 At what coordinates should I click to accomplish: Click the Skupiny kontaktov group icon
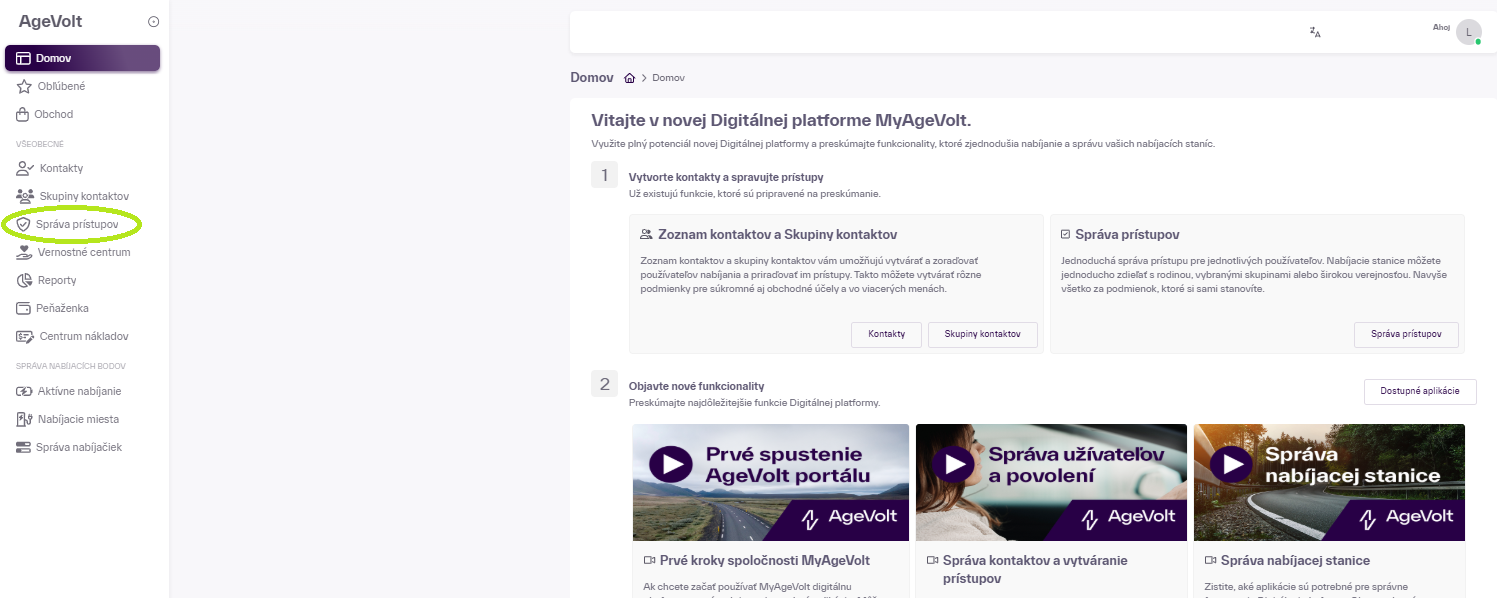tap(25, 196)
